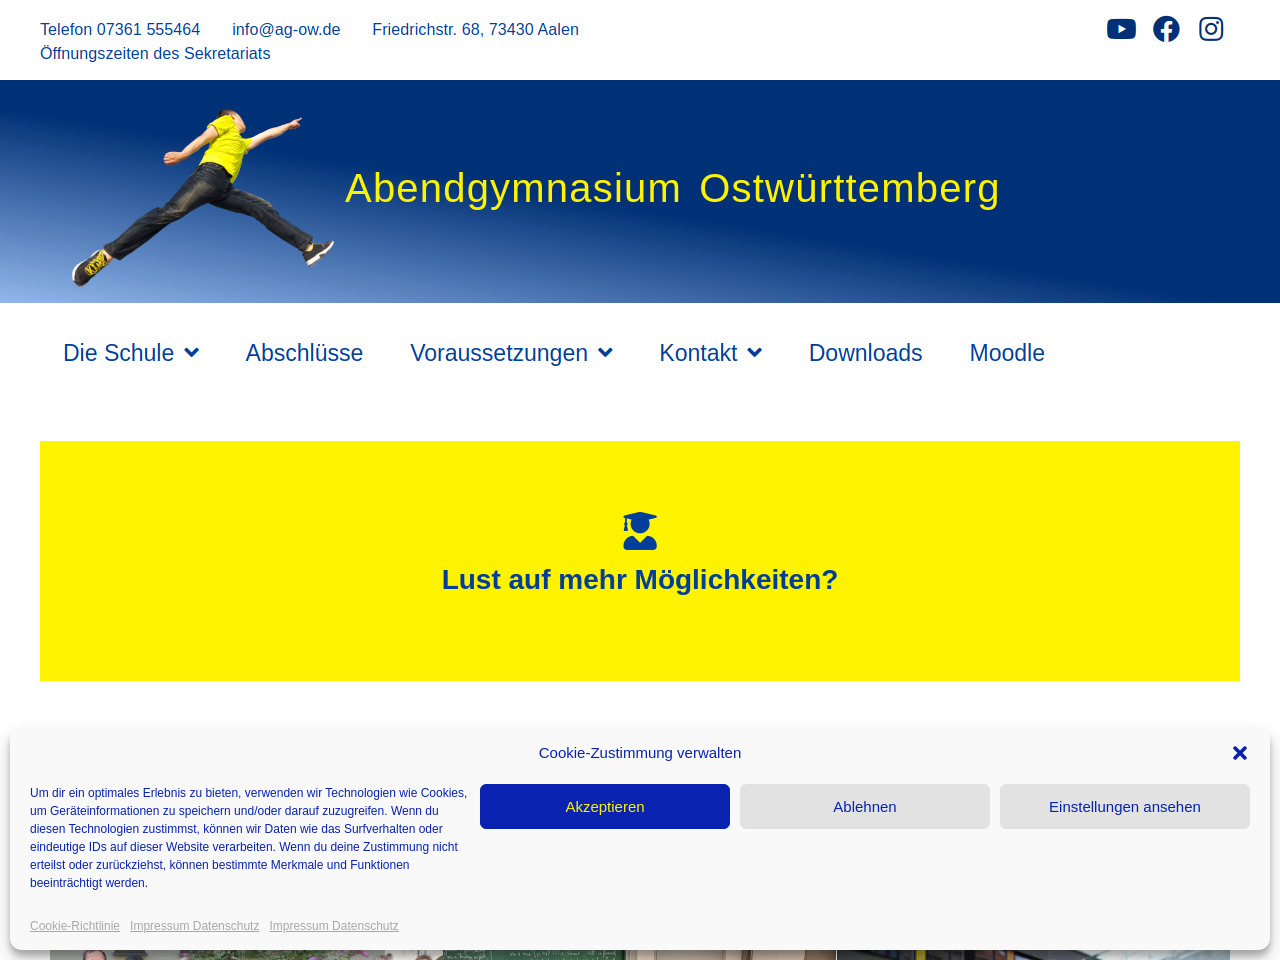The width and height of the screenshot is (1280, 960).
Task: Open the Abschlüsse menu item
Action: 304,353
